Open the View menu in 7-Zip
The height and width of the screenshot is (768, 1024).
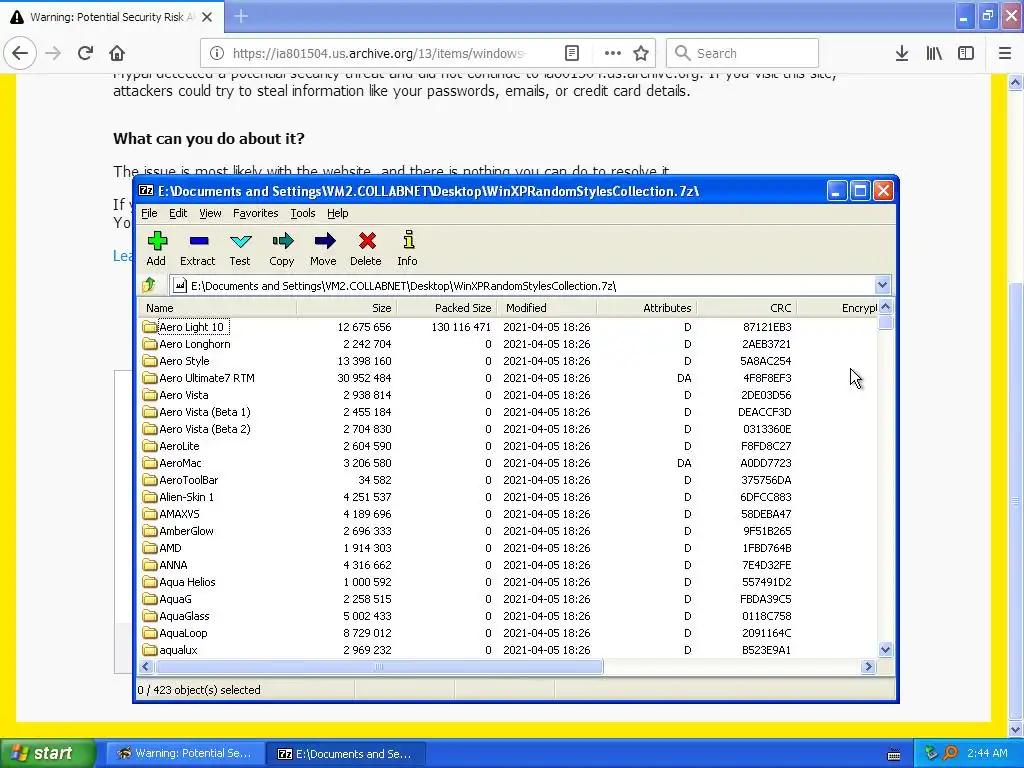point(210,213)
